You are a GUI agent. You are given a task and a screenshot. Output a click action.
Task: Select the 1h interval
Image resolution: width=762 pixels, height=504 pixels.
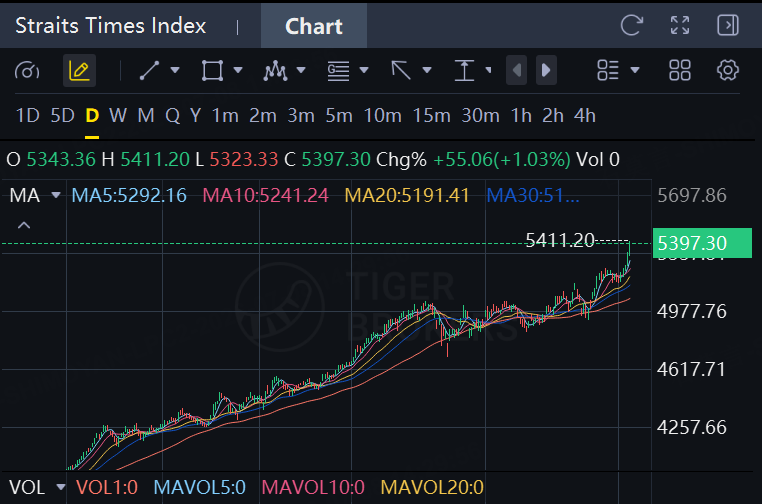(x=521, y=116)
